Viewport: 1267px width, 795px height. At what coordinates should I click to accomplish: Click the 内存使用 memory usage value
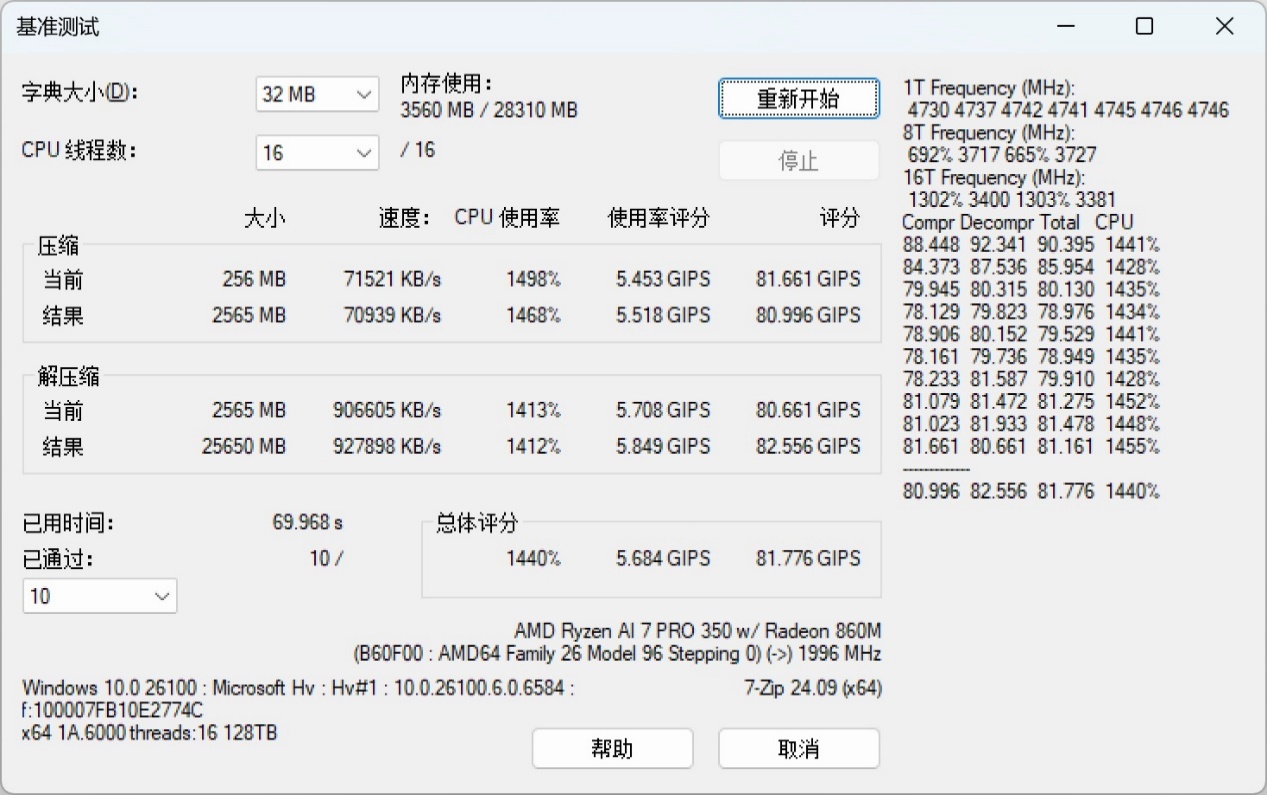[488, 110]
